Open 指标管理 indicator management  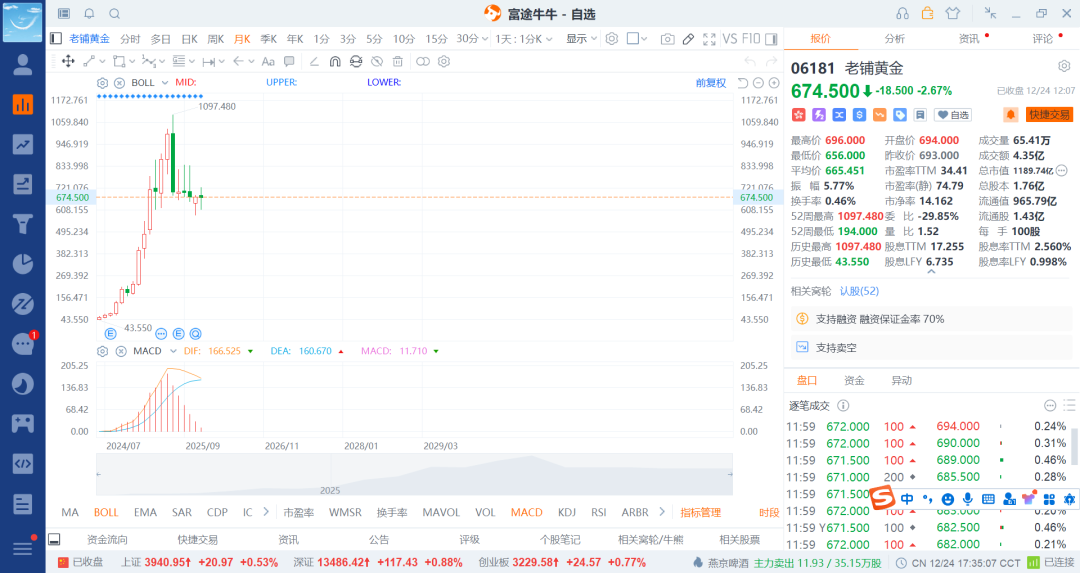tap(700, 512)
